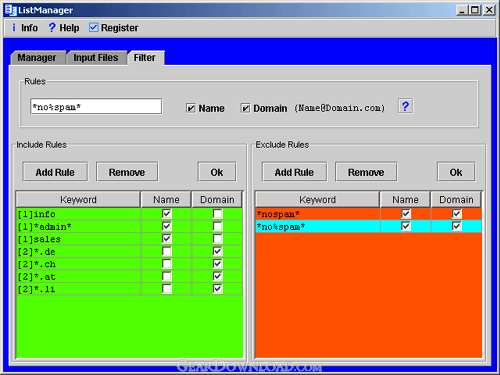Uncheck Domain for the [2]*.ch rule
Viewport: 500px width, 375px height.
click(x=217, y=264)
